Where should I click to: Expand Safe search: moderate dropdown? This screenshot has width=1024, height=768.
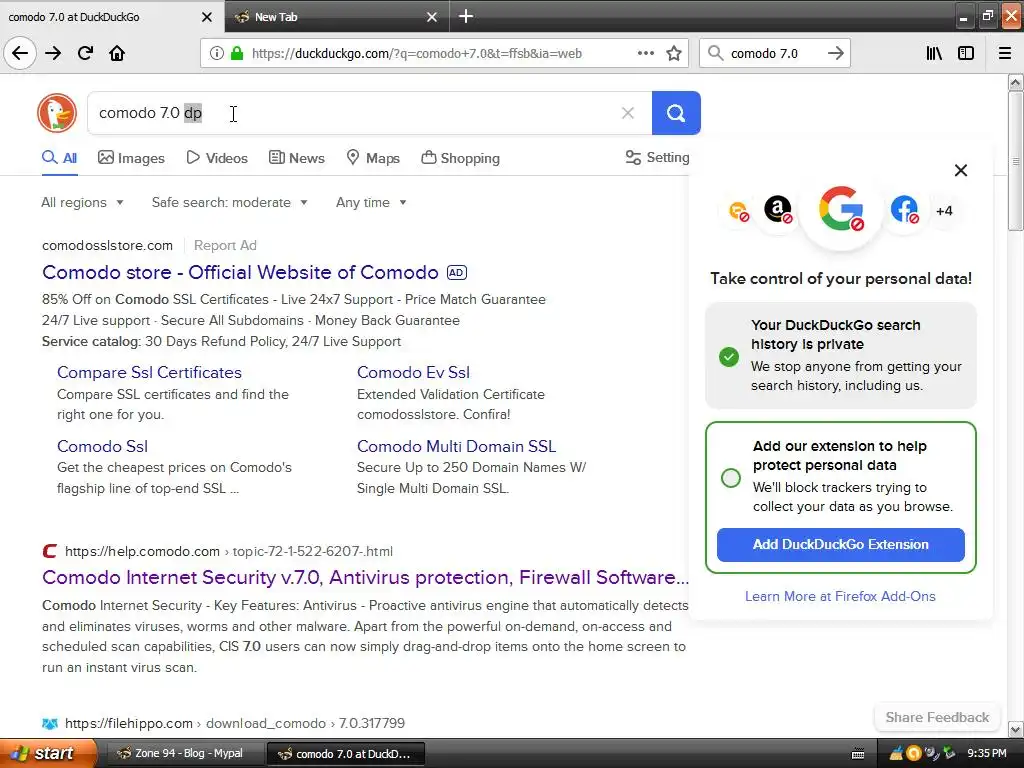(x=229, y=202)
